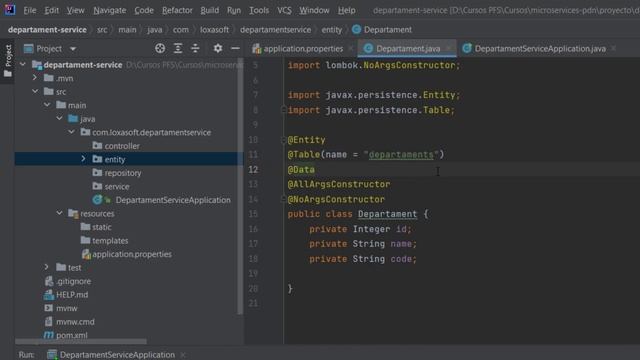This screenshot has height=360, width=640.
Task: Close the Run DepartamentServiceApplication tab
Action: (183, 354)
